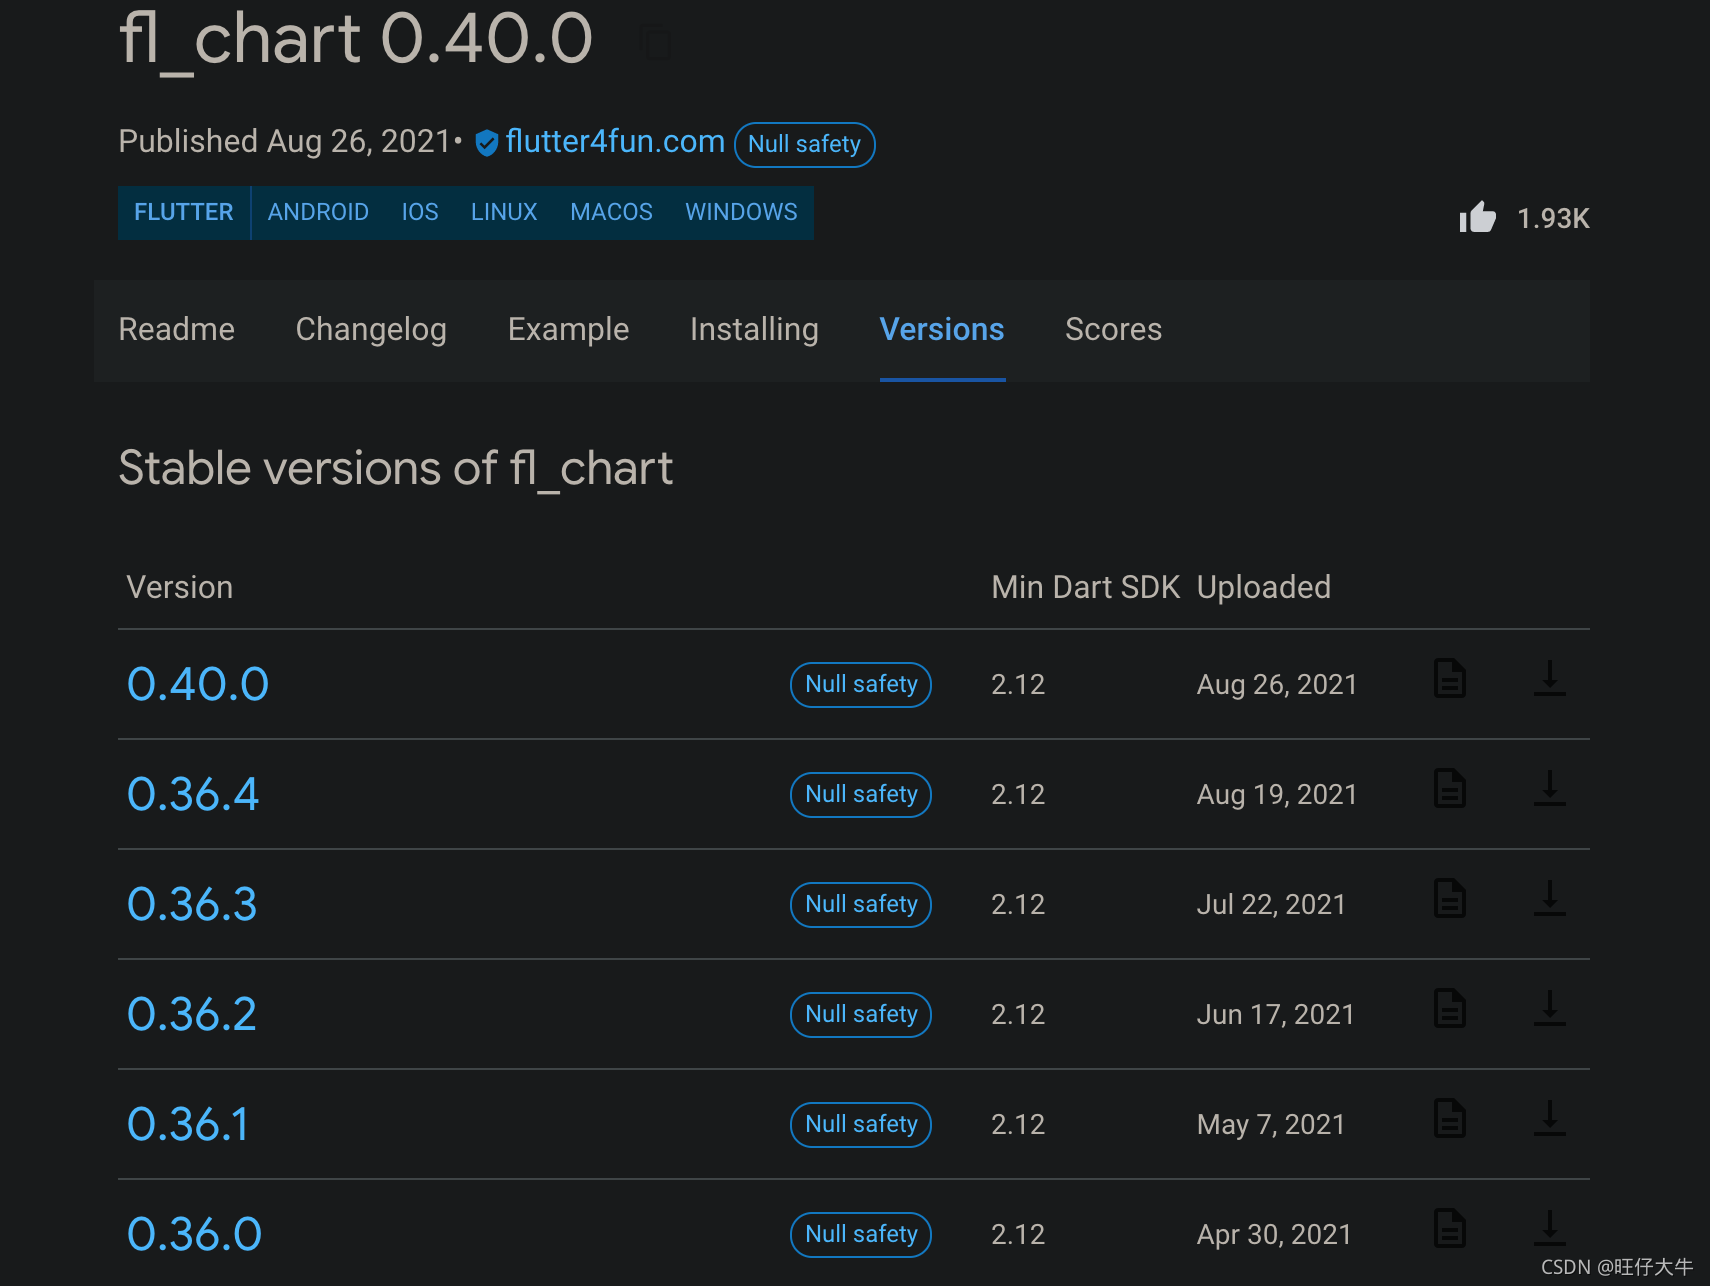Open documentation icon for version 0.36.1
Screen dimensions: 1710x1286
coord(1449,1119)
